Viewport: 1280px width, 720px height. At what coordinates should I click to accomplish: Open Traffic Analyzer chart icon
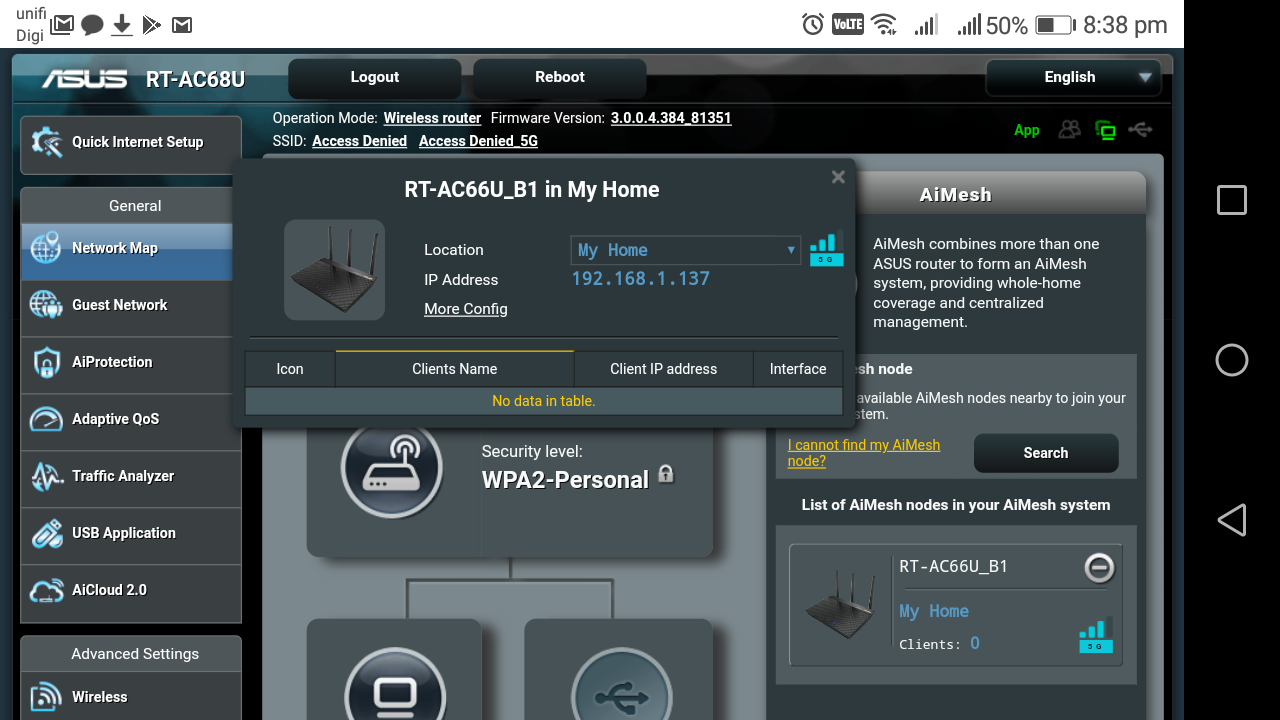47,476
